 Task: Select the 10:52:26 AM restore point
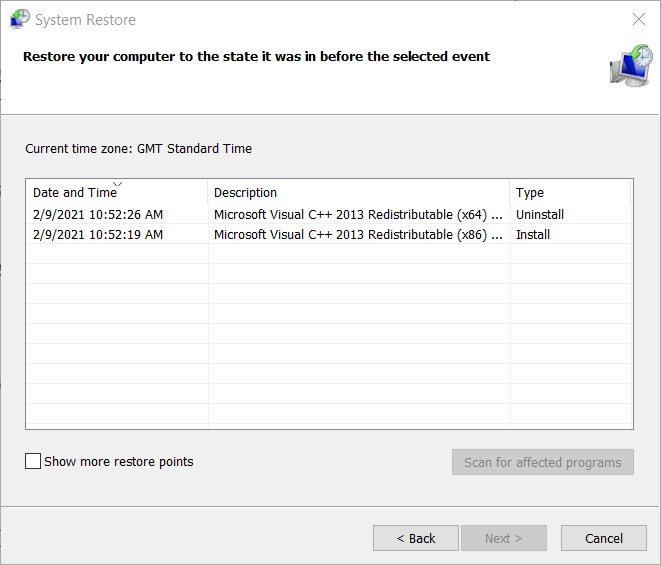(x=98, y=215)
